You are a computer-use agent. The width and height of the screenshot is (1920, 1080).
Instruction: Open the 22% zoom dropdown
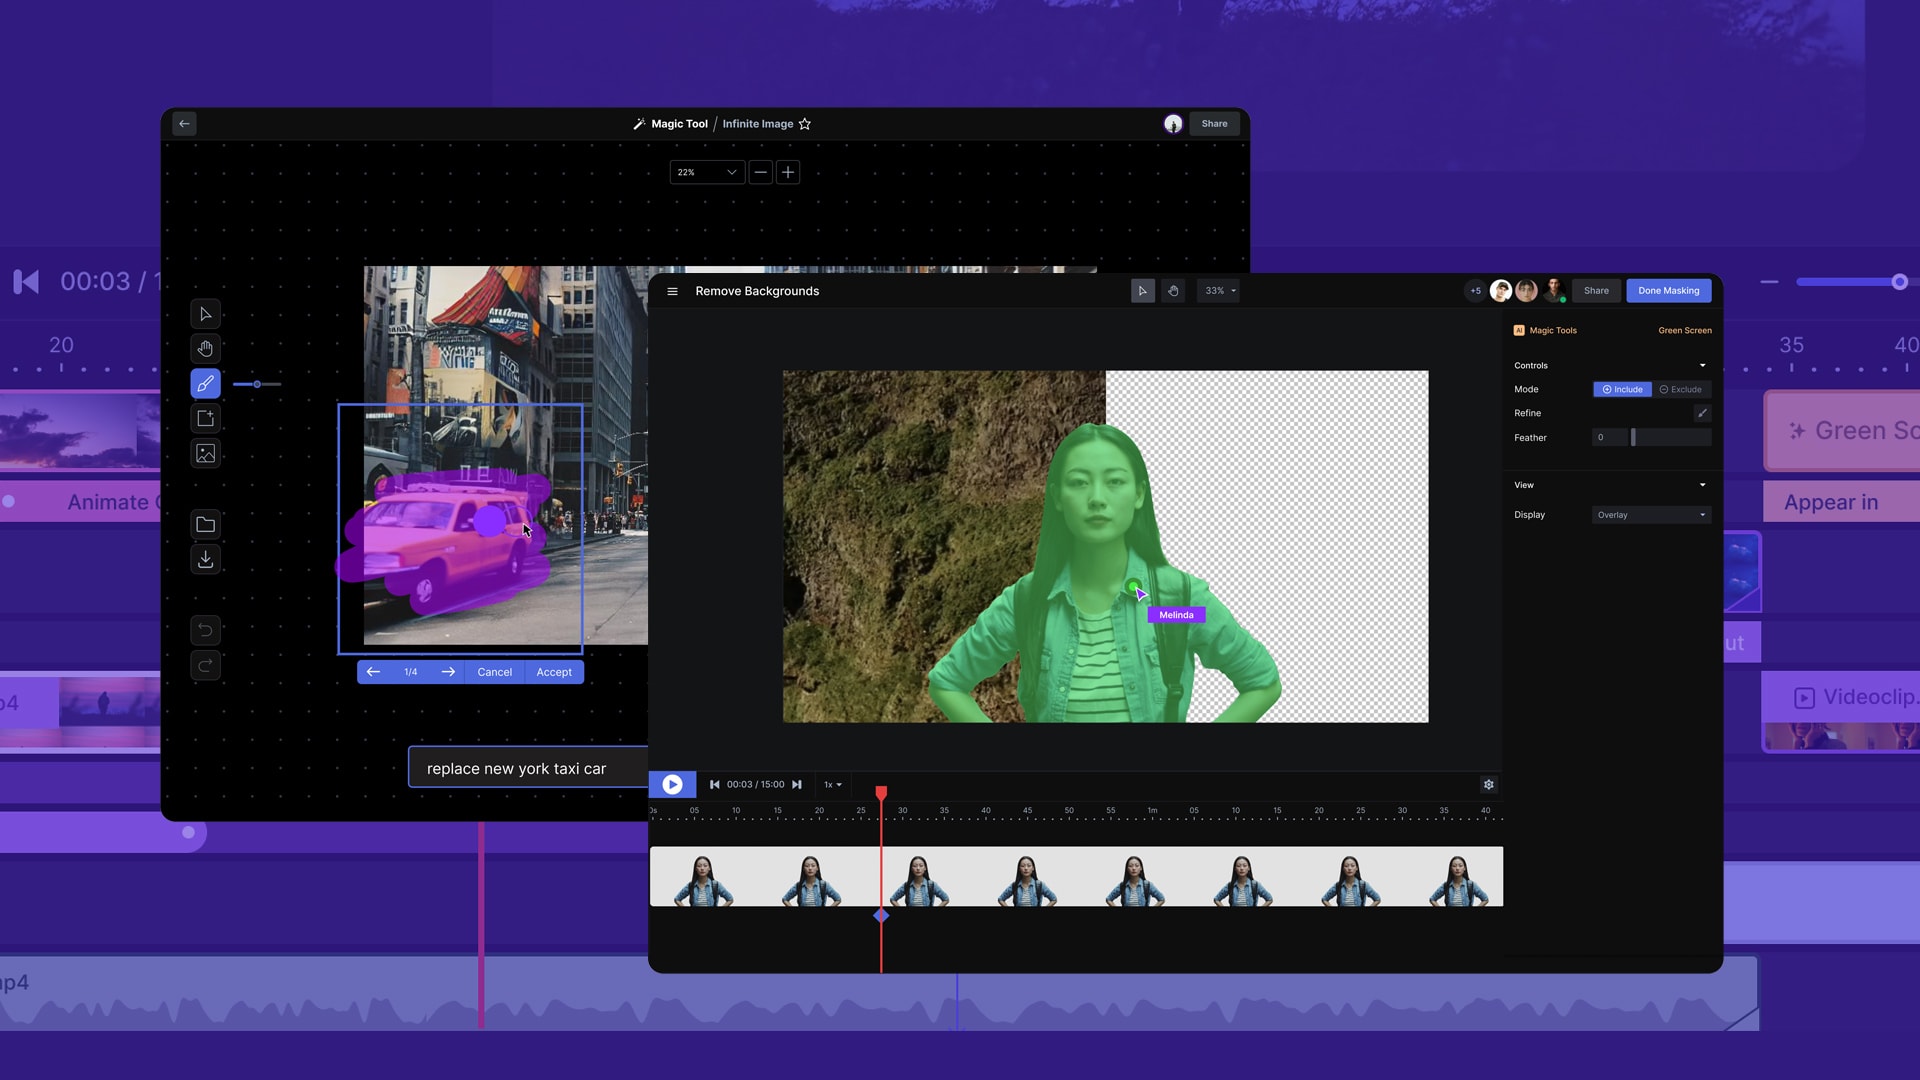[x=706, y=172]
